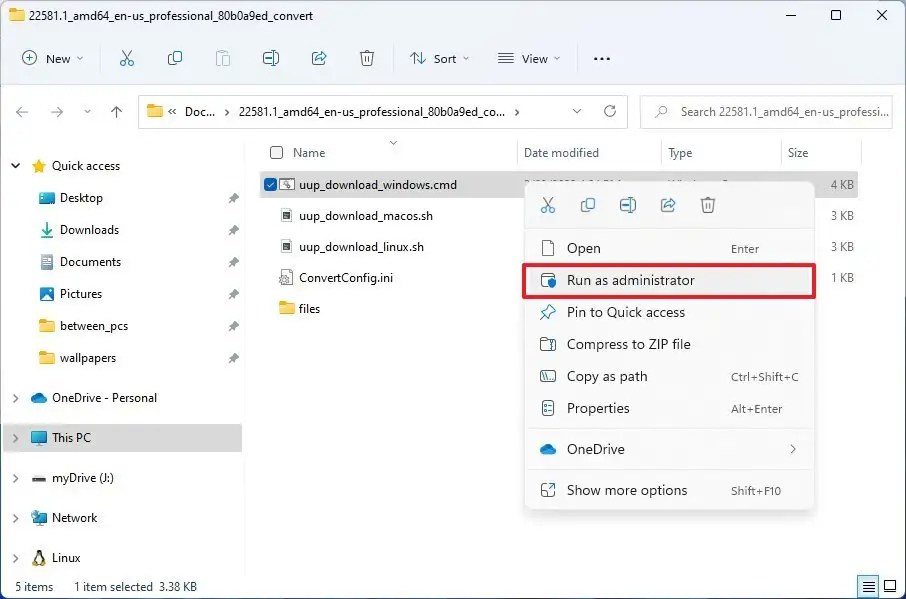This screenshot has height=599, width=906.
Task: Select the Cut icon in the toolbar
Action: 127,59
